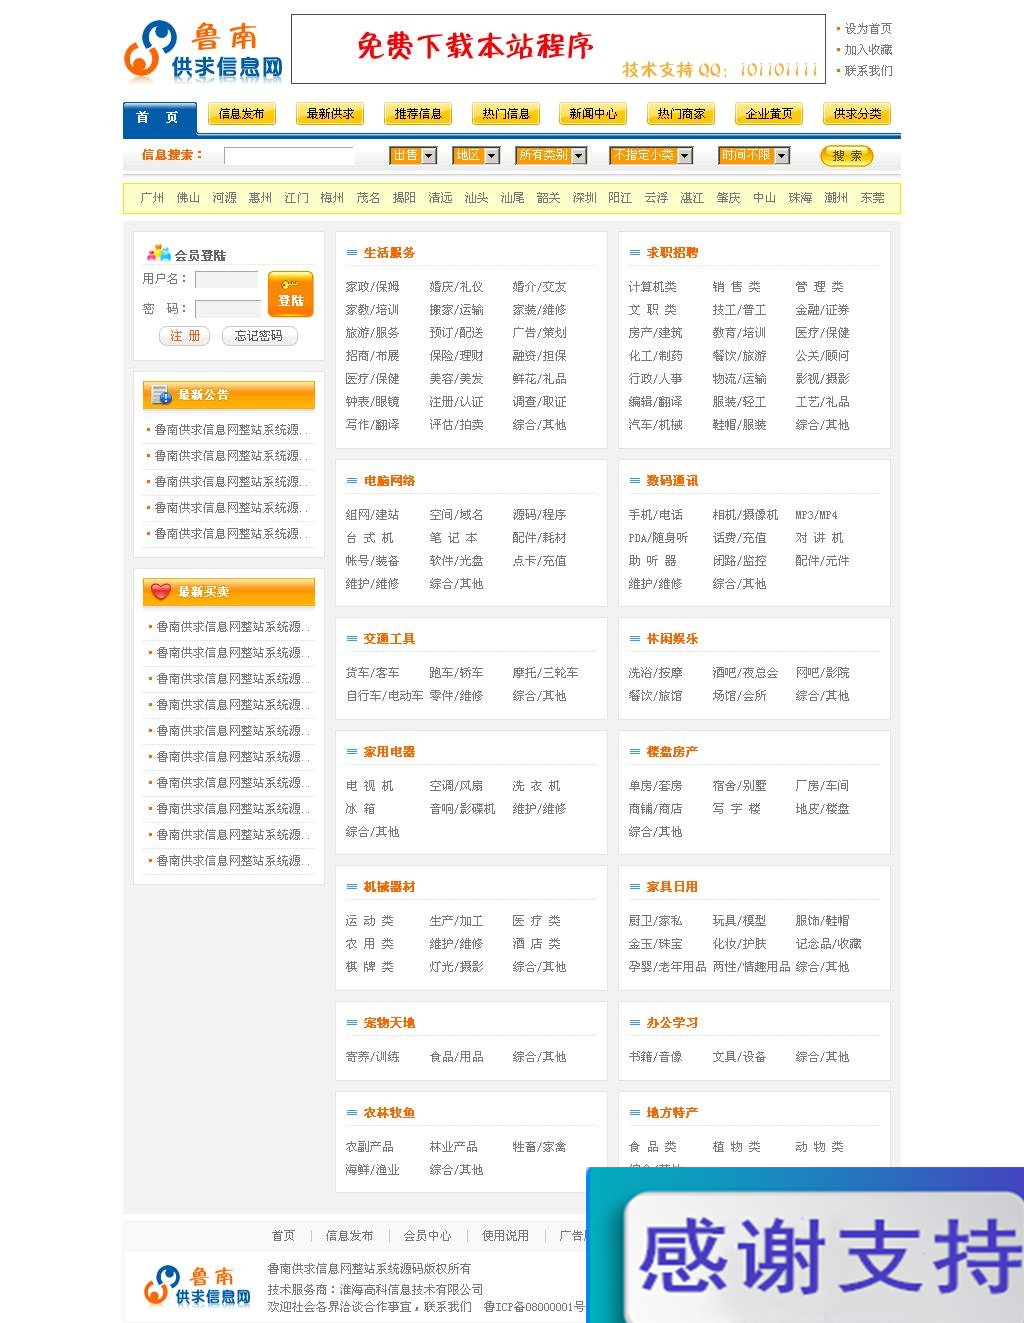Open the 免费下载本站程序 banner

[x=558, y=49]
